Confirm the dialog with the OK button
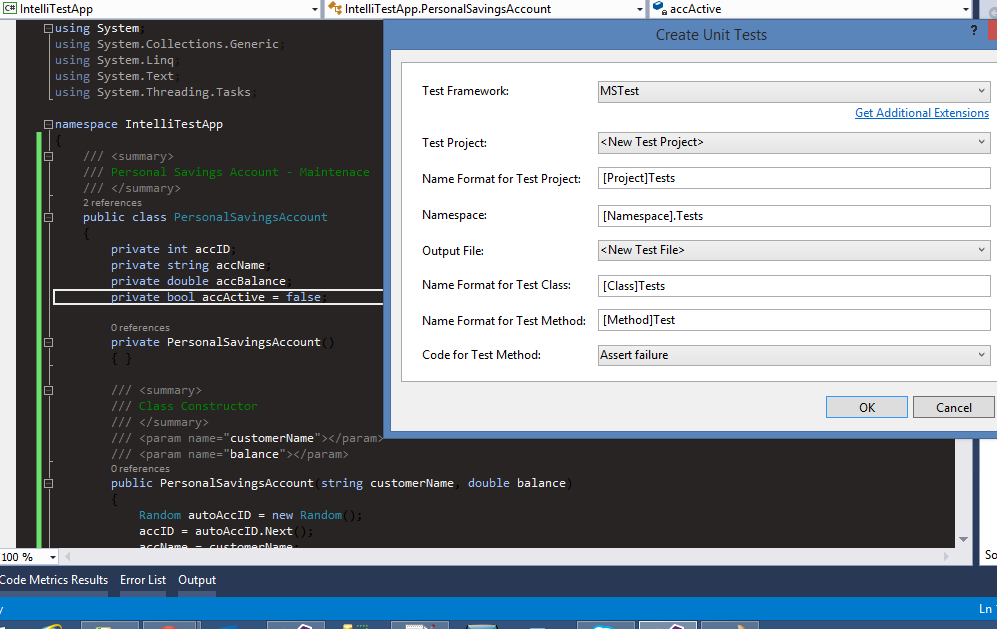 pyautogui.click(x=867, y=407)
